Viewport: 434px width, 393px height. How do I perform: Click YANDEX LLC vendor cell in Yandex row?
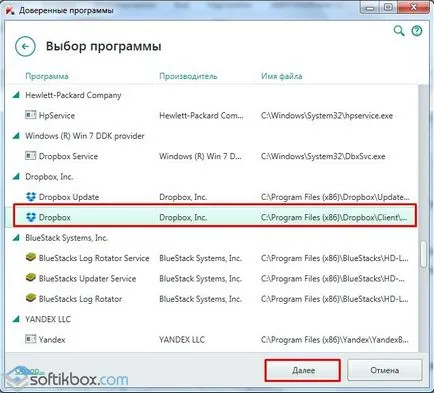click(x=182, y=340)
